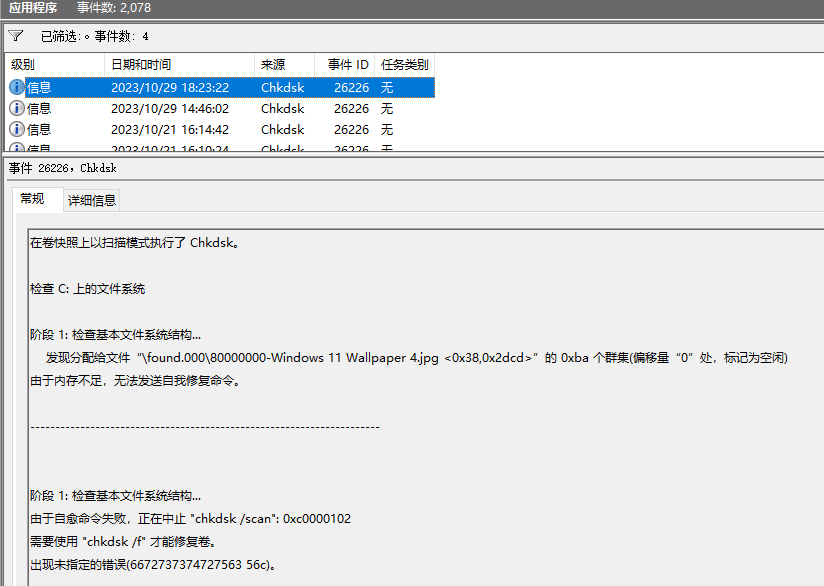Screen dimensions: 824x586
Task: Switch to the 常规 tab
Action: pos(33,199)
